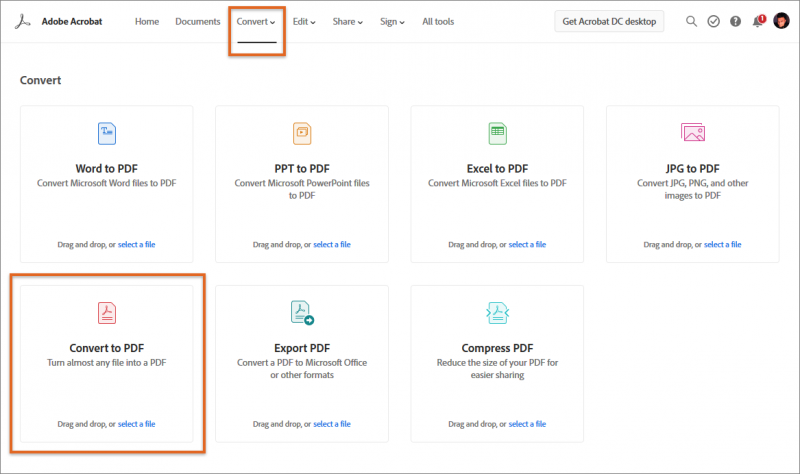
Task: Expand the Sign dropdown menu
Action: 392,21
